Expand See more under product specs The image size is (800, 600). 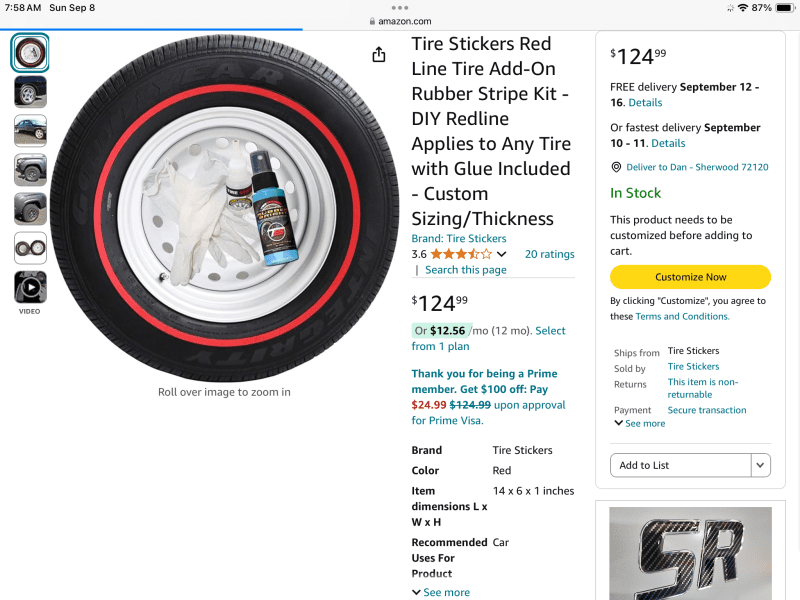coord(440,592)
